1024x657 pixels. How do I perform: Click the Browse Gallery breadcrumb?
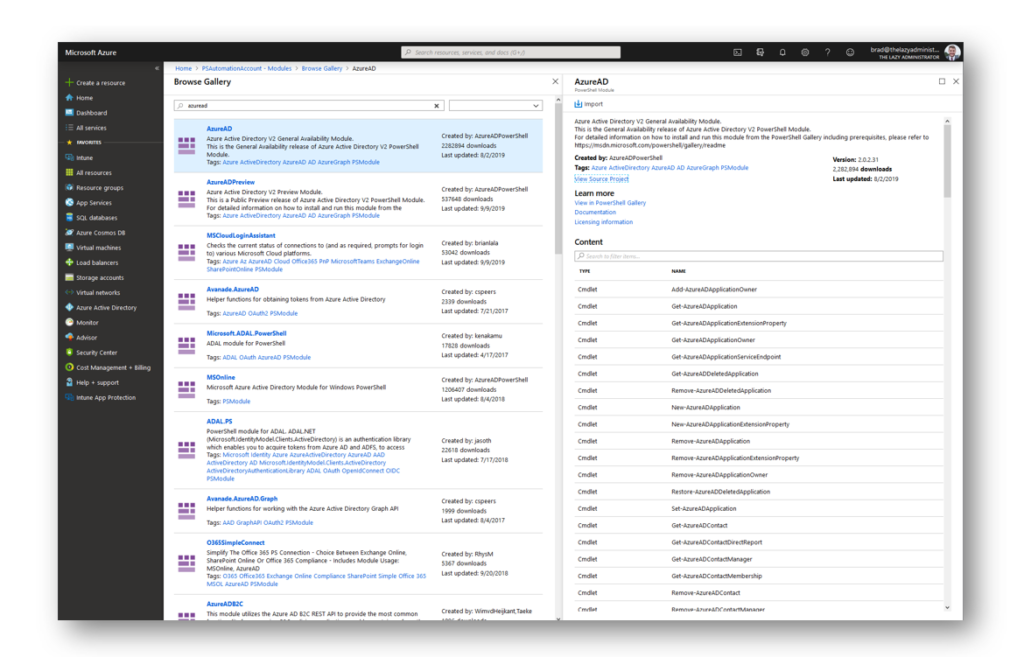[x=322, y=69]
